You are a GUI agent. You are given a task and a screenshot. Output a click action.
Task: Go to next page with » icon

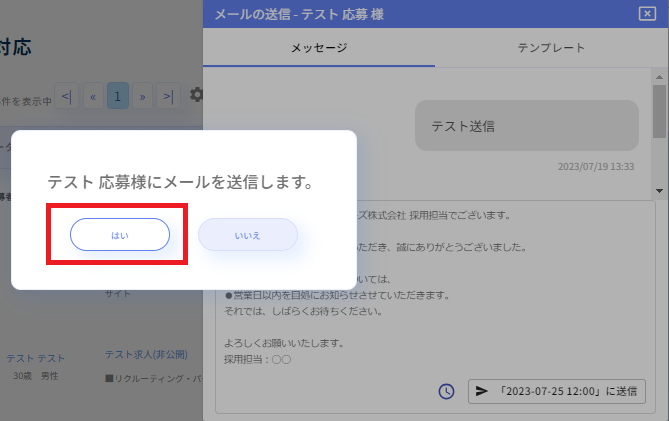tap(143, 96)
